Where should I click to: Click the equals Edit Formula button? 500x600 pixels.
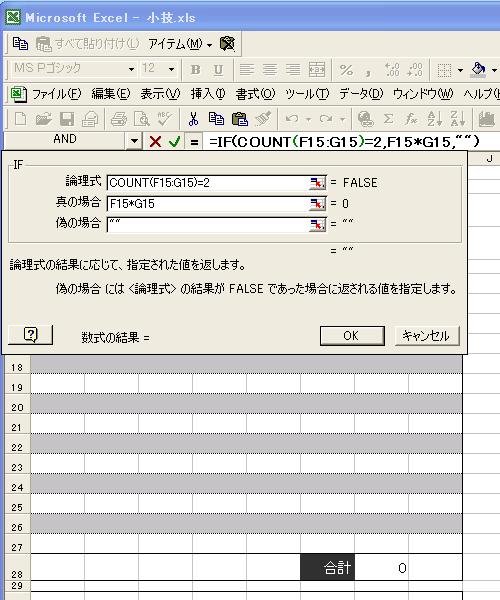194,142
